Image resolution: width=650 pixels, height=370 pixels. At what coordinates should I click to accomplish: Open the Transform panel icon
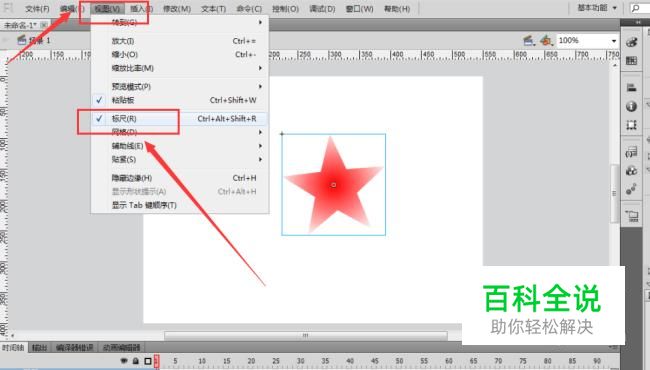click(631, 125)
